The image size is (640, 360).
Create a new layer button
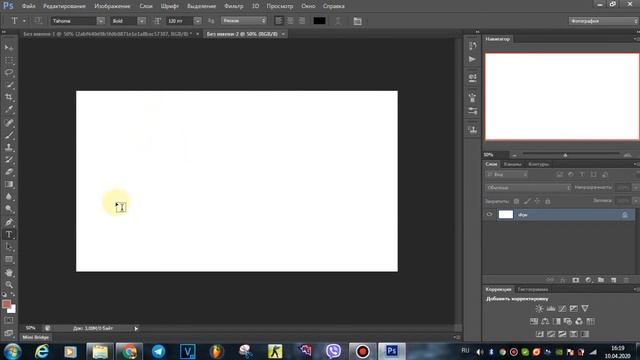(613, 280)
